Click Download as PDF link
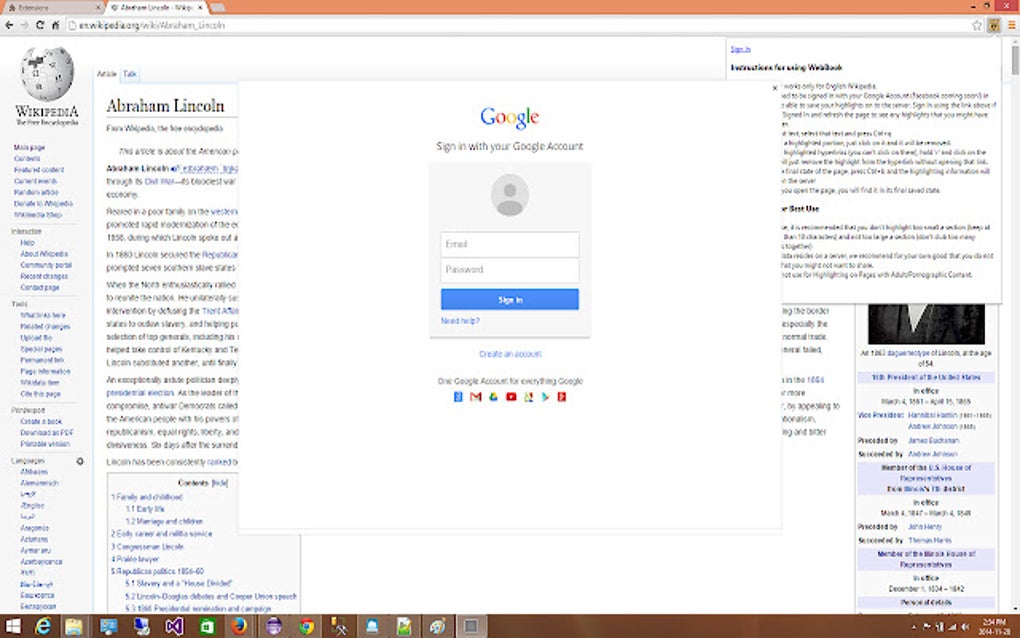 [x=47, y=432]
